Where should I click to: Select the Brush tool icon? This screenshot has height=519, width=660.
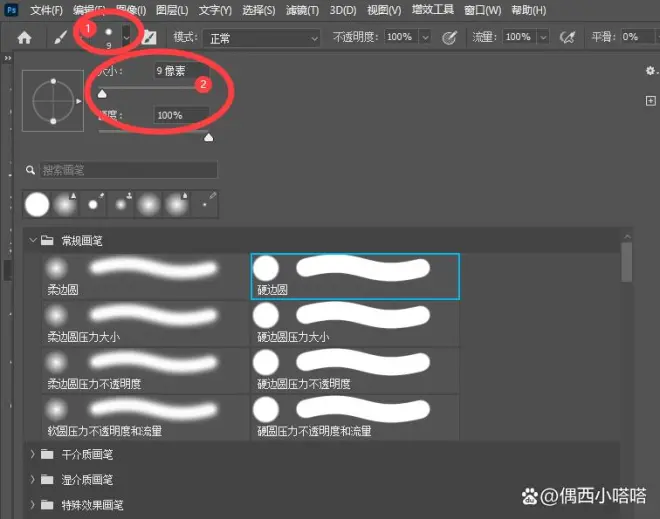pos(60,37)
